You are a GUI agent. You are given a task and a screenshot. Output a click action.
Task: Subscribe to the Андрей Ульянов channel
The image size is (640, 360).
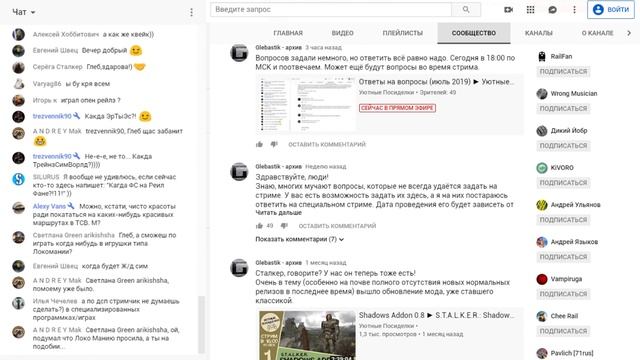click(563, 220)
